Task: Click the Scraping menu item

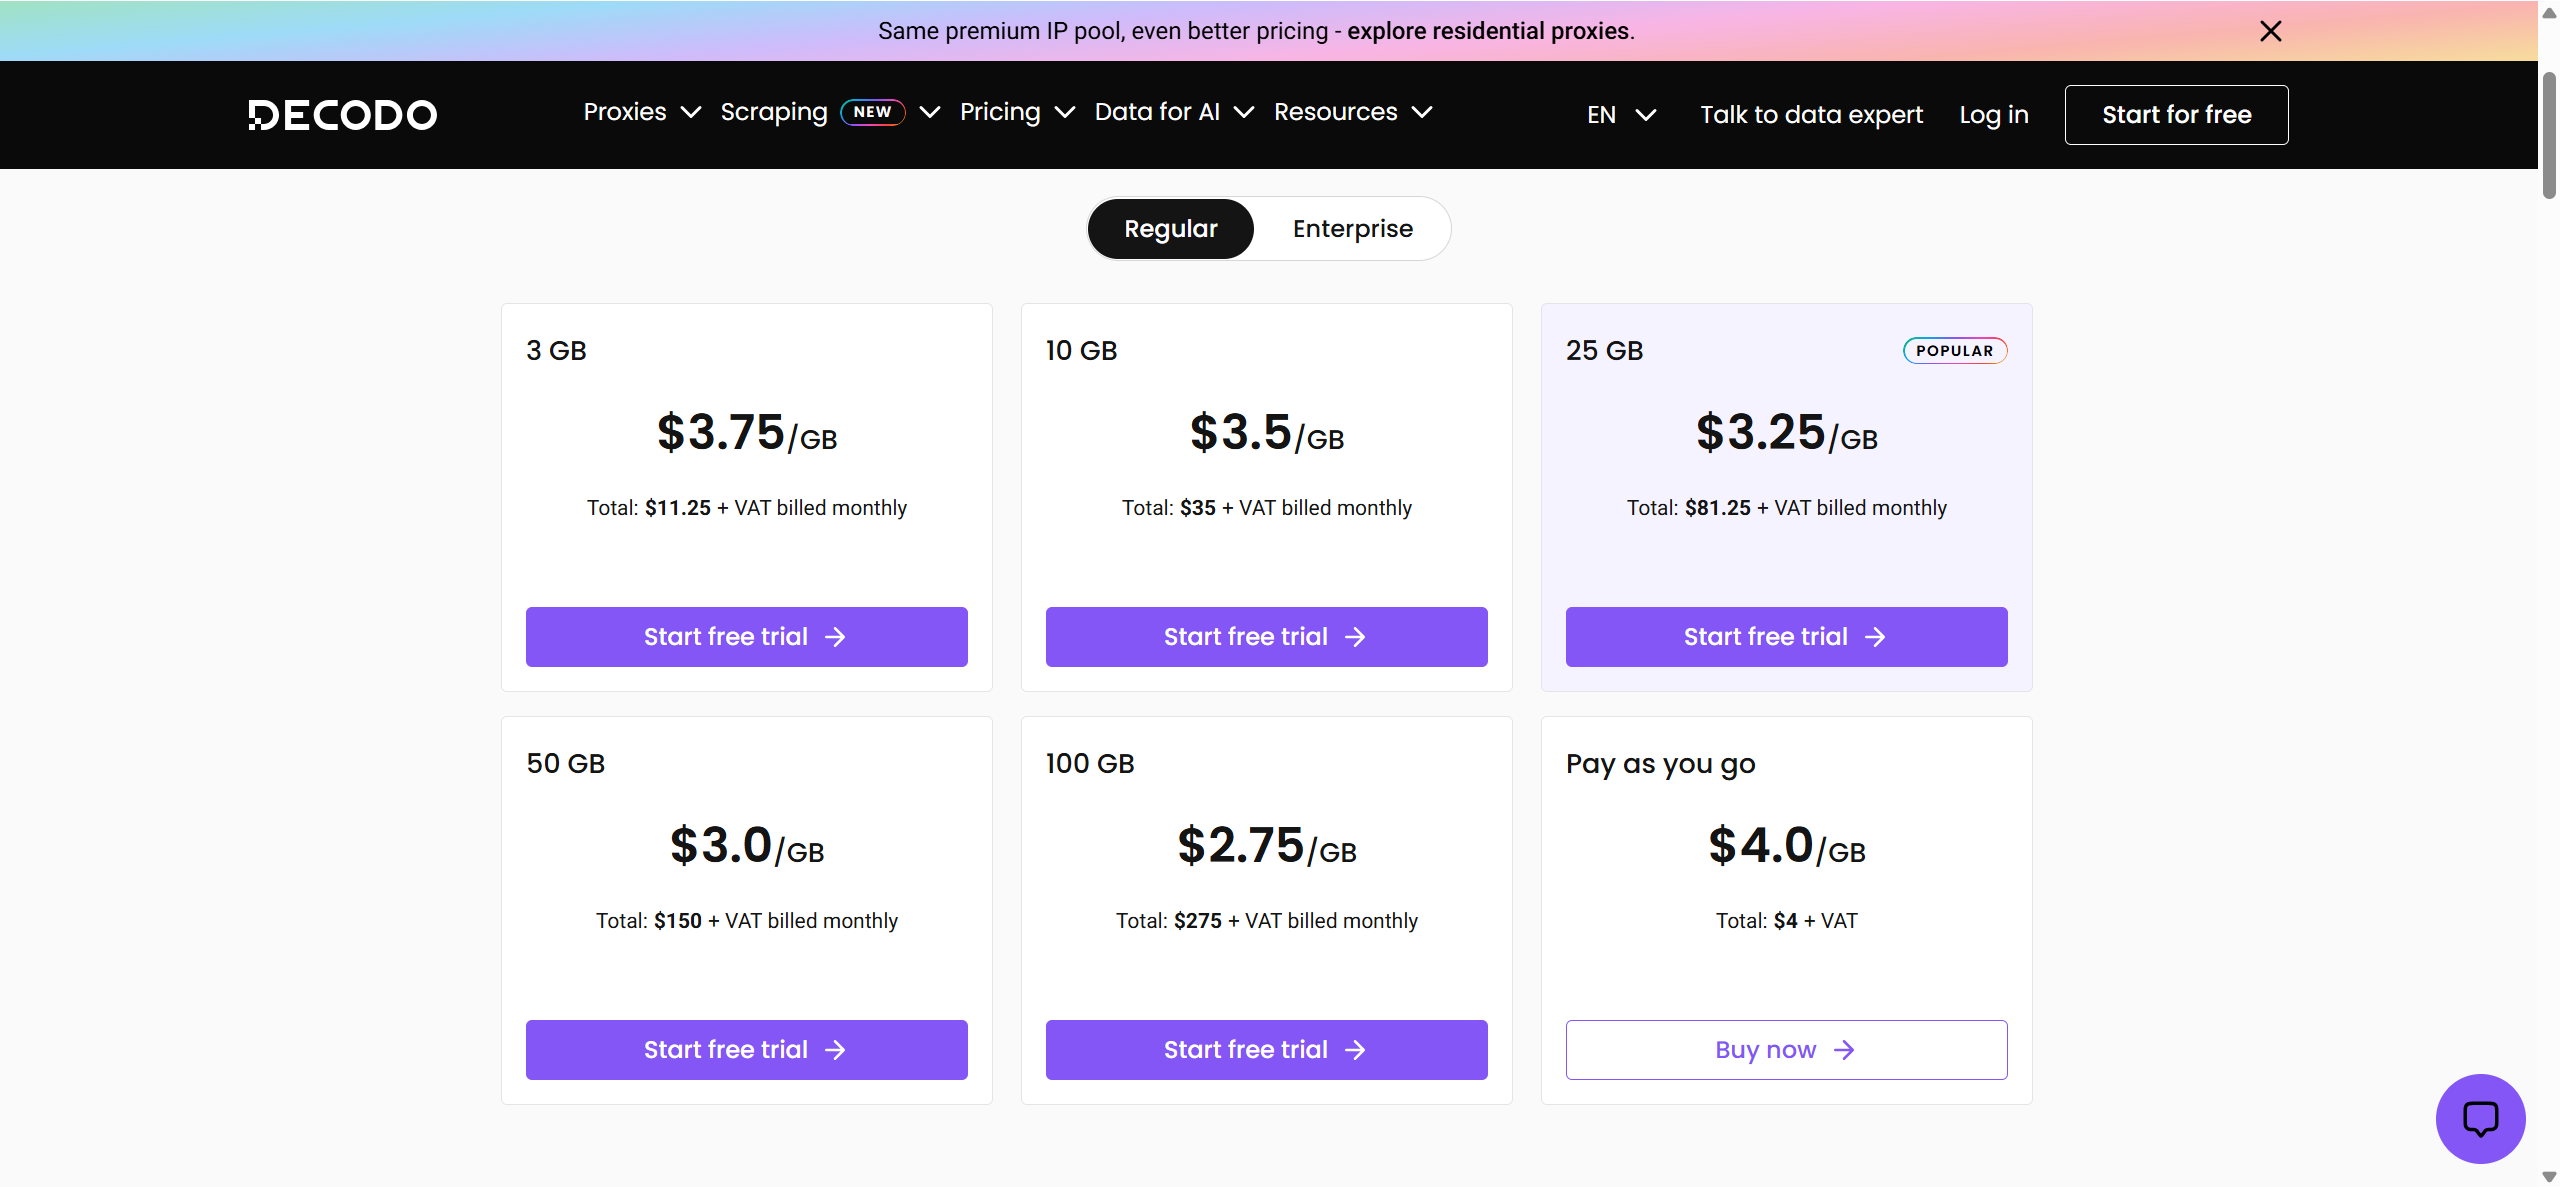Action: [774, 112]
